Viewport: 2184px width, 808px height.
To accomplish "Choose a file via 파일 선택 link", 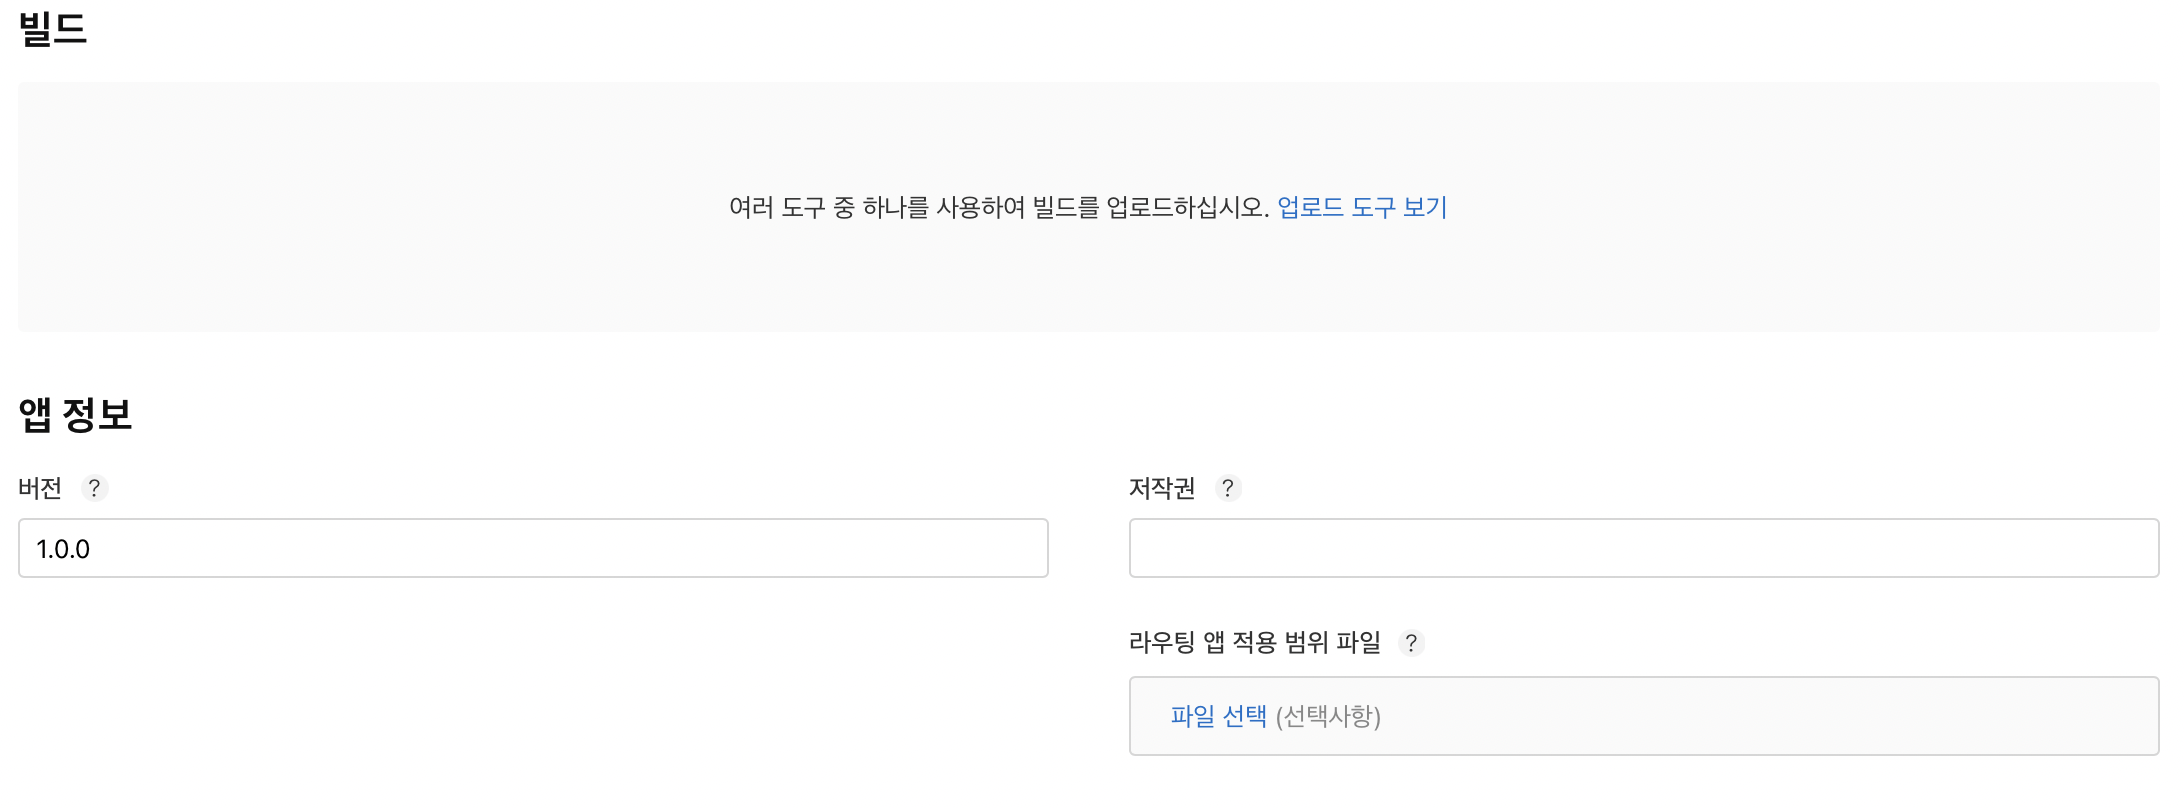I will (x=1218, y=716).
